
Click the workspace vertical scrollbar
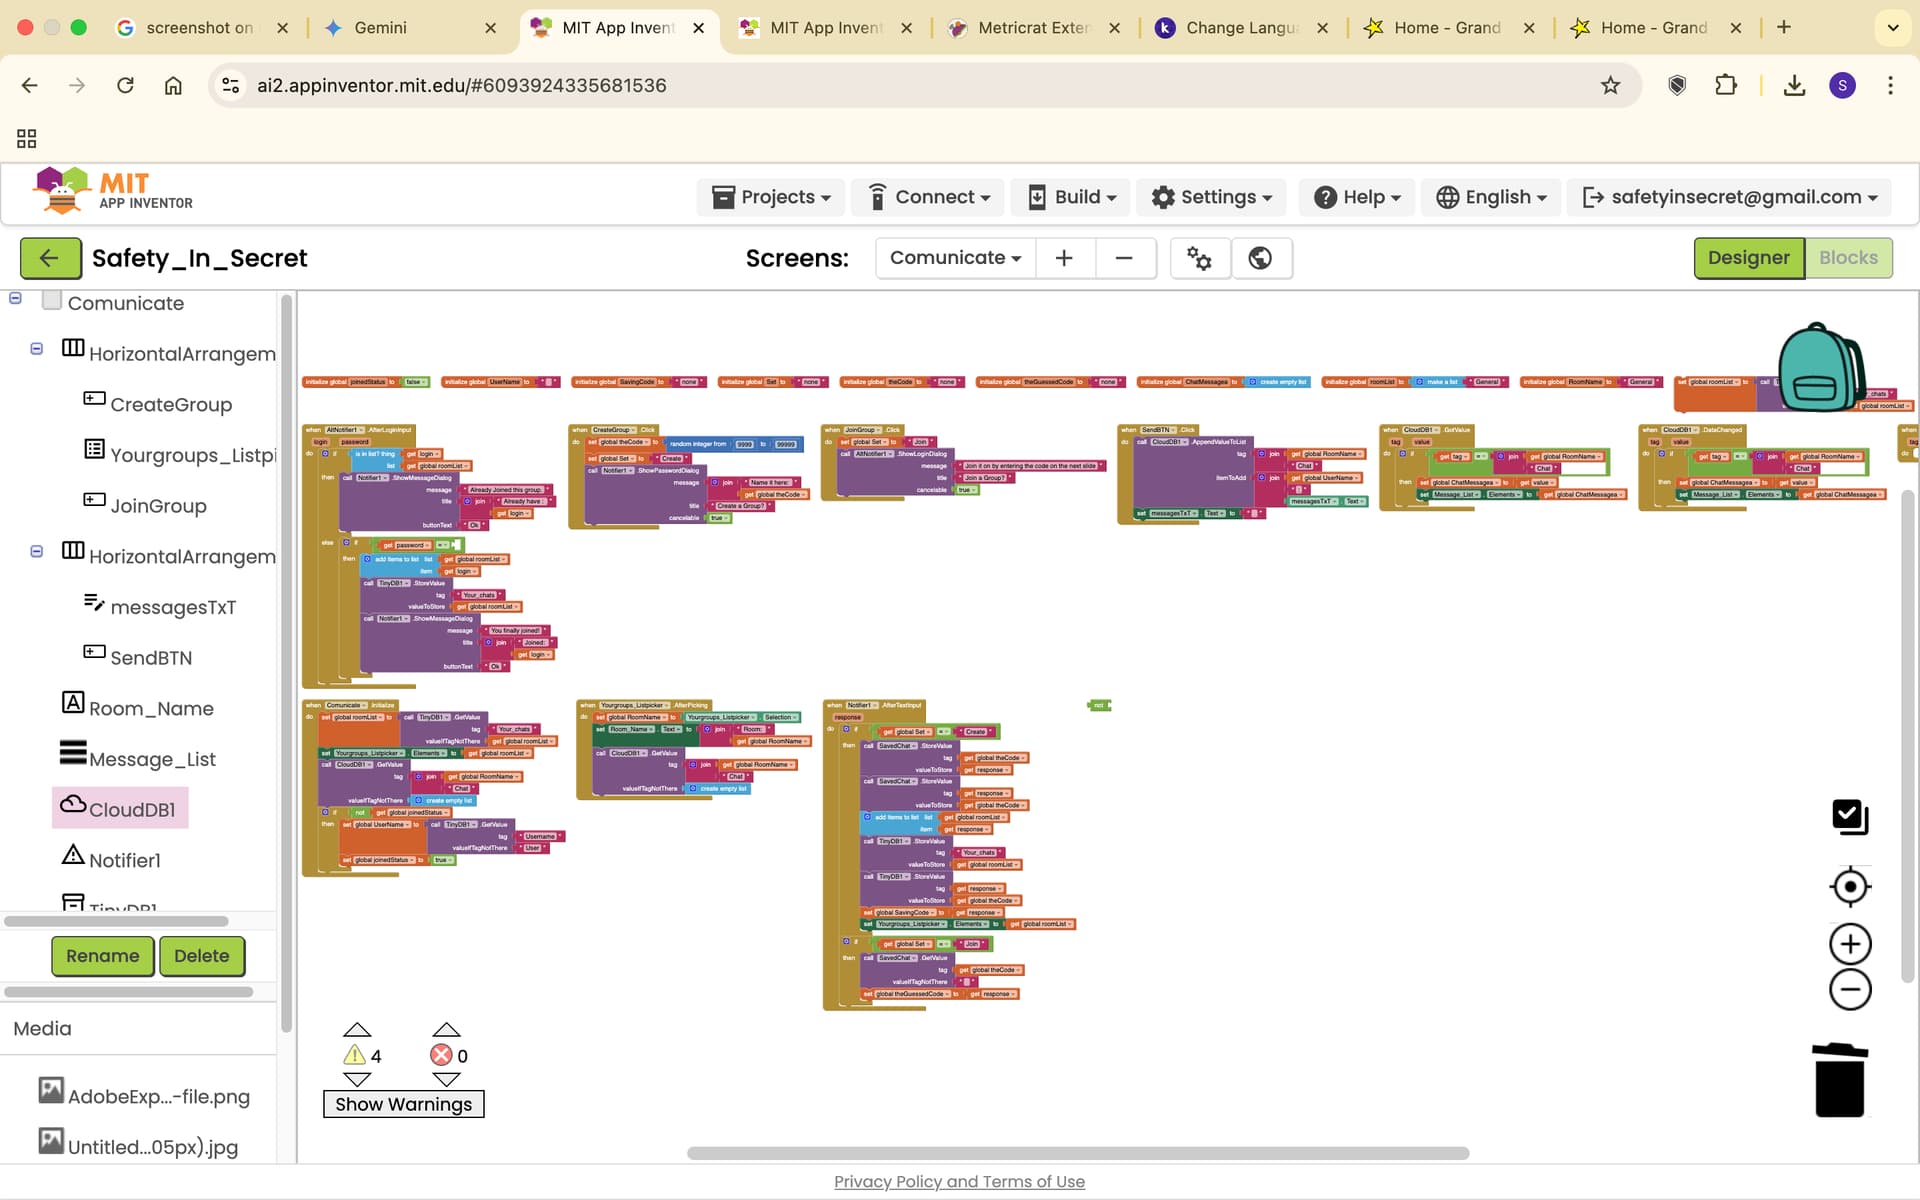click(x=1907, y=736)
